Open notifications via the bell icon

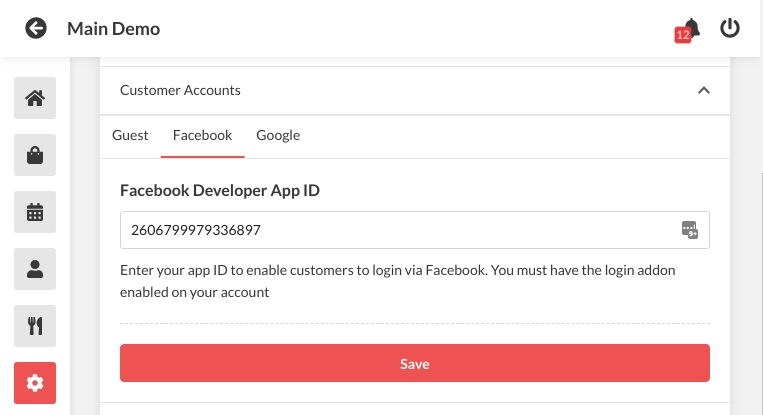(690, 28)
